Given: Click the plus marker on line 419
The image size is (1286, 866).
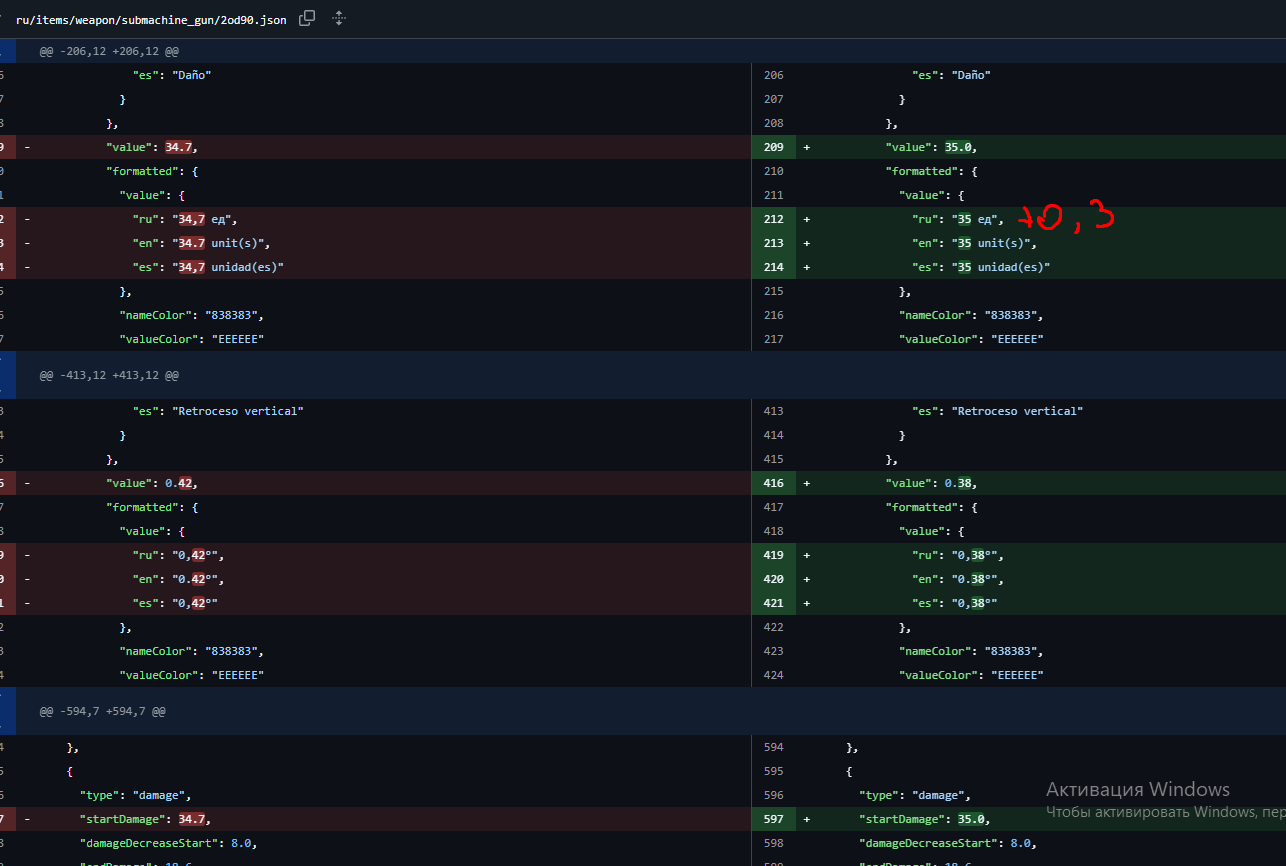Looking at the screenshot, I should (806, 555).
